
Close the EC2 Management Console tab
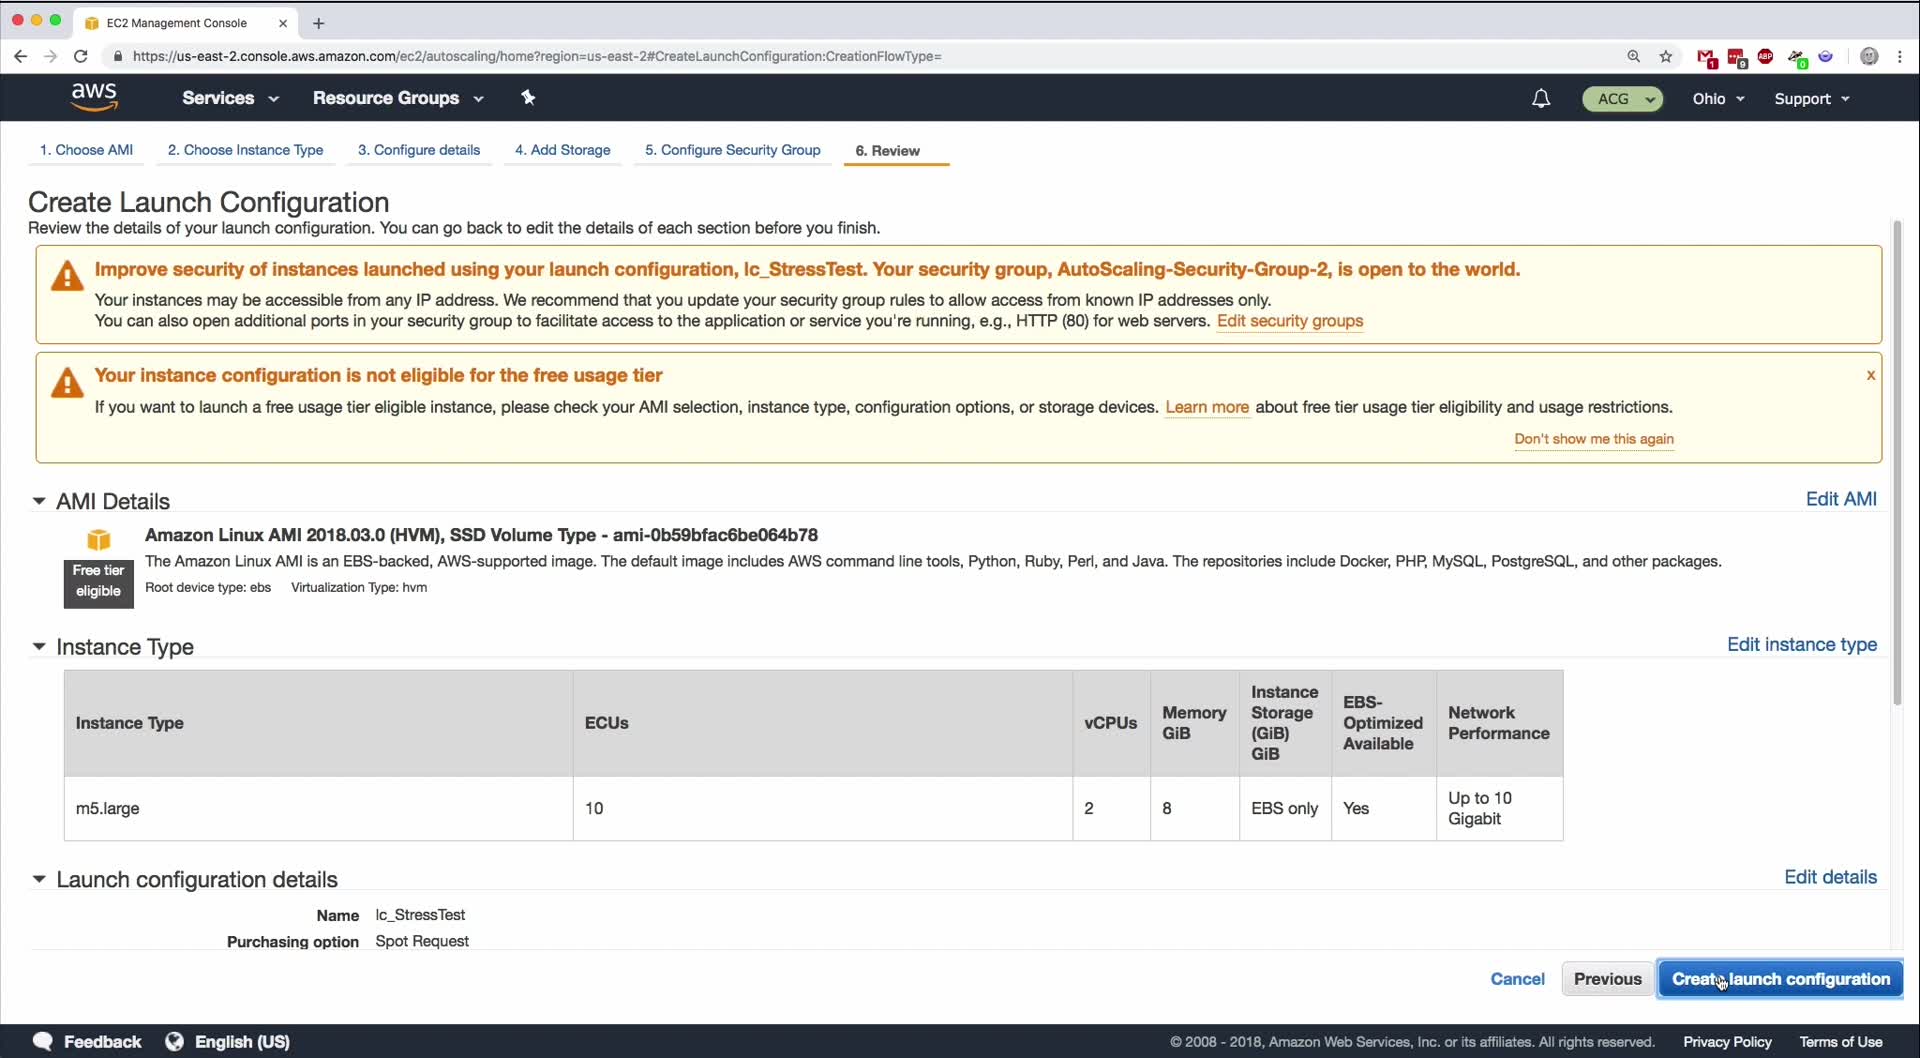click(283, 23)
